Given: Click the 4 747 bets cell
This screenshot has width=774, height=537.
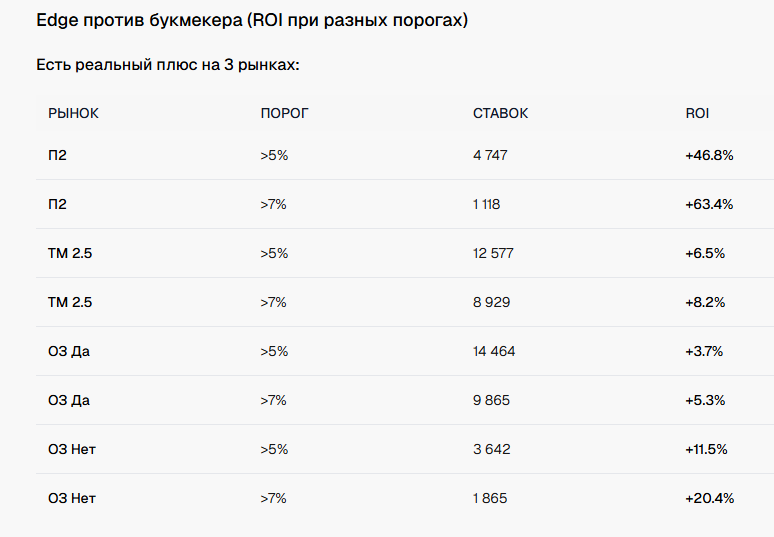Looking at the screenshot, I should click(490, 155).
